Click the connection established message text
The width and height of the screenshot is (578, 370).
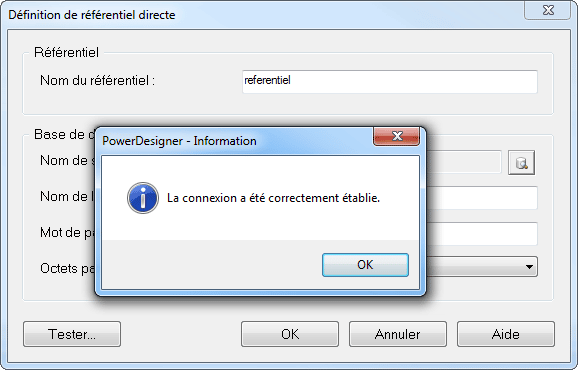[x=273, y=198]
